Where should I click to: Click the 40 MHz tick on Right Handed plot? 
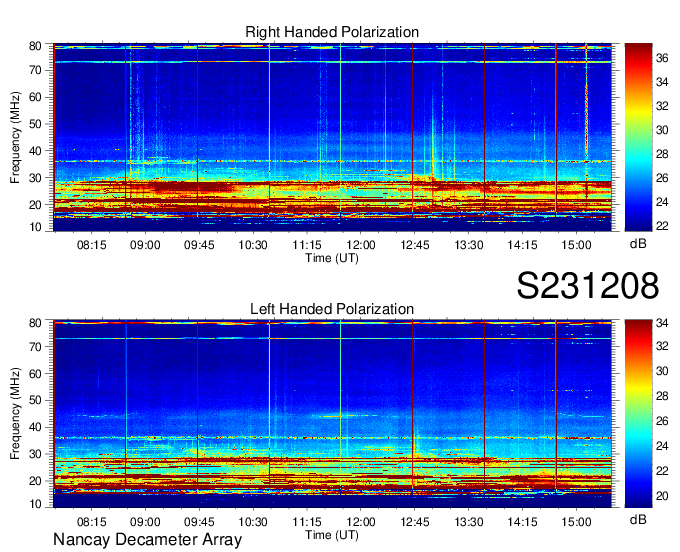coord(35,151)
